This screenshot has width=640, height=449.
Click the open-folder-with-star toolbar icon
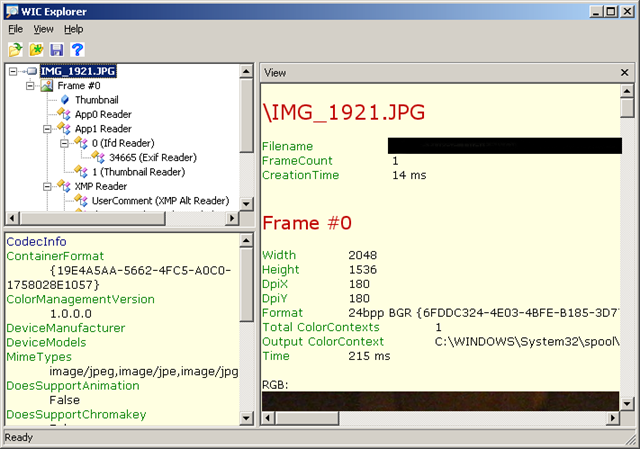point(36,50)
